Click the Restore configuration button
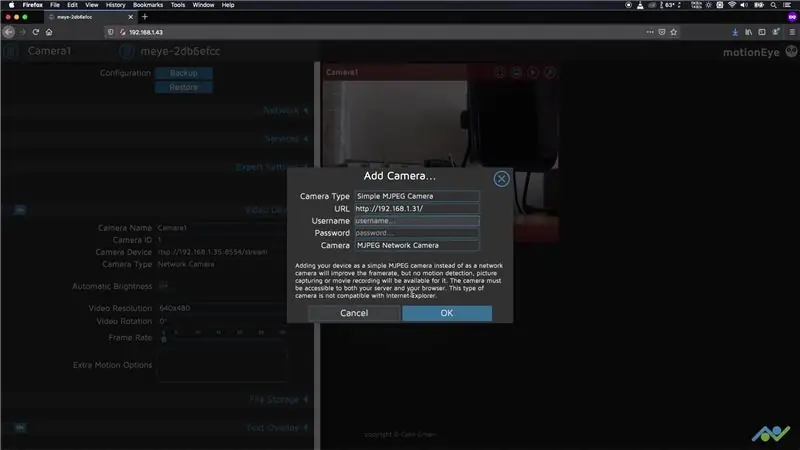 [x=184, y=87]
